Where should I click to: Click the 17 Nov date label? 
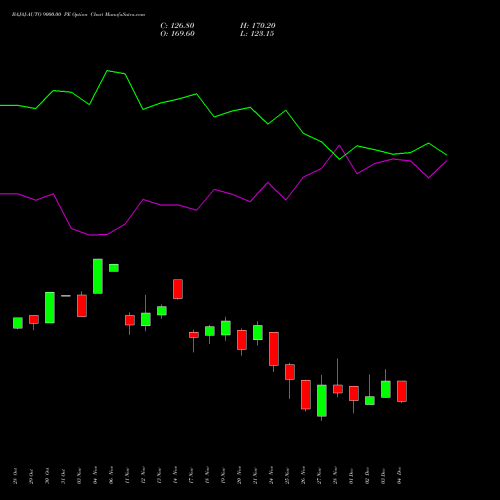(191, 476)
